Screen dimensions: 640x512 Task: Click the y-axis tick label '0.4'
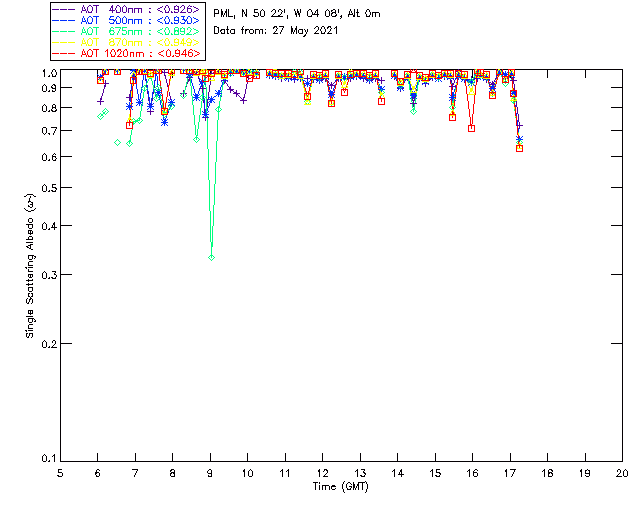[x=49, y=226]
